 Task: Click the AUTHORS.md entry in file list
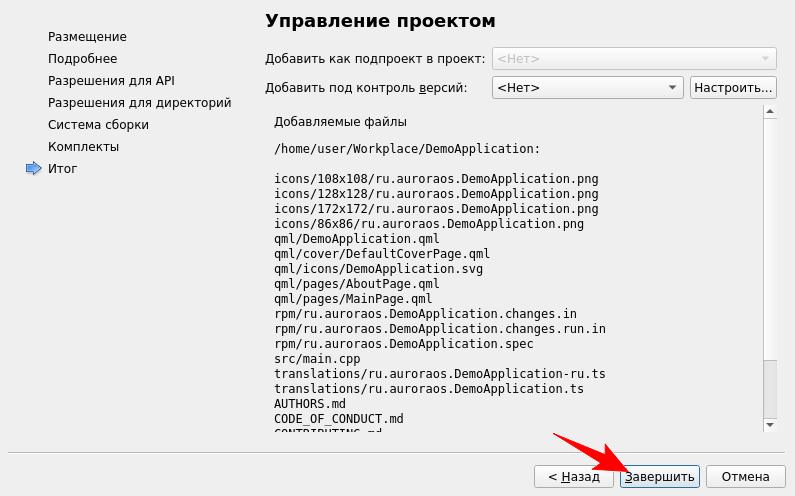[309, 404]
